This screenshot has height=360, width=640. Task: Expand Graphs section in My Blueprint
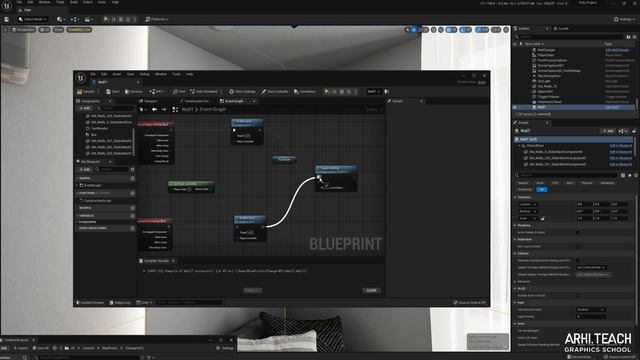(77, 178)
